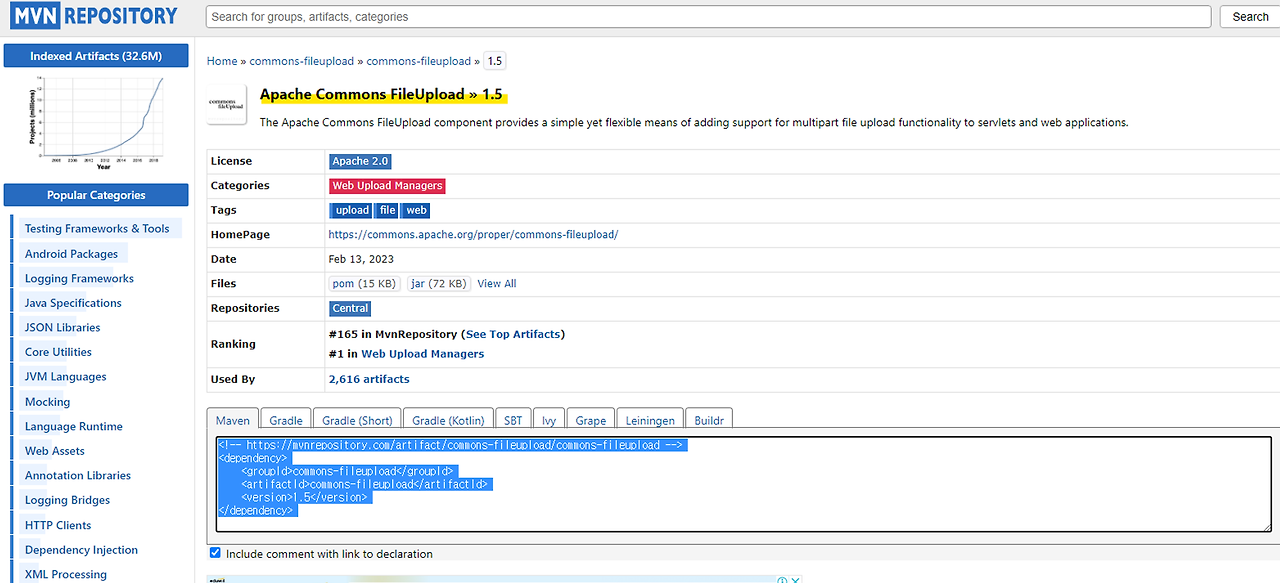Image resolution: width=1280 pixels, height=583 pixels.
Task: Click the commons fileupload artifact logo thumbnail
Action: 227,105
